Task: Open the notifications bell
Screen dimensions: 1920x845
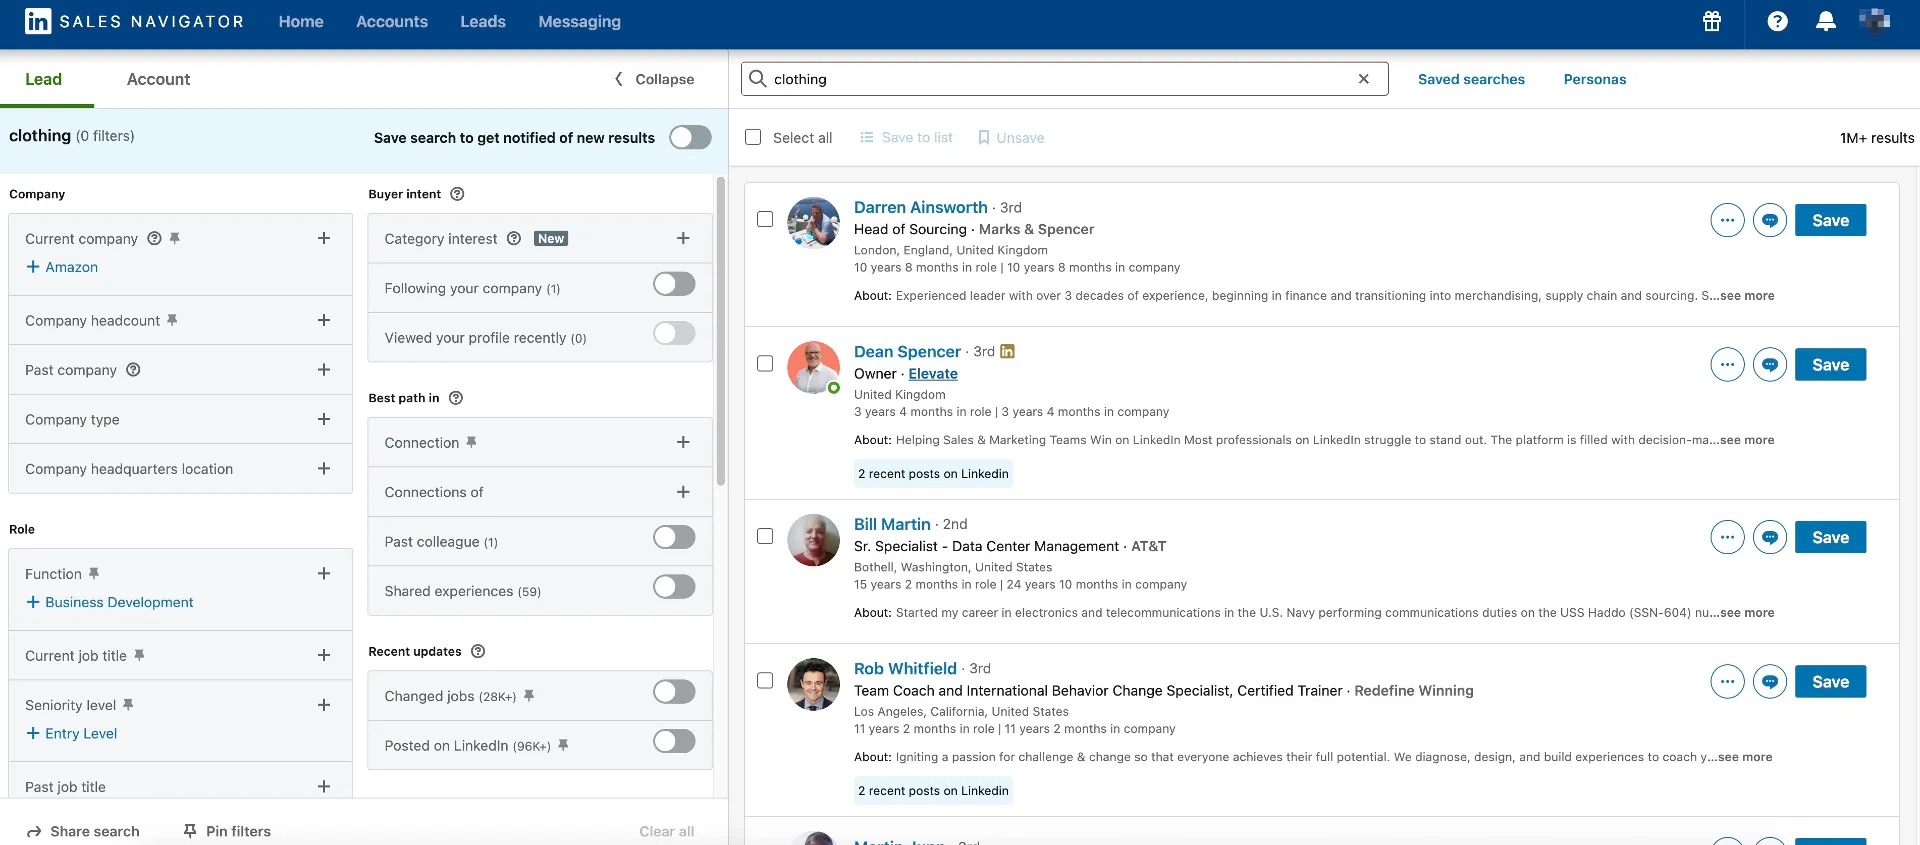Action: (x=1825, y=21)
